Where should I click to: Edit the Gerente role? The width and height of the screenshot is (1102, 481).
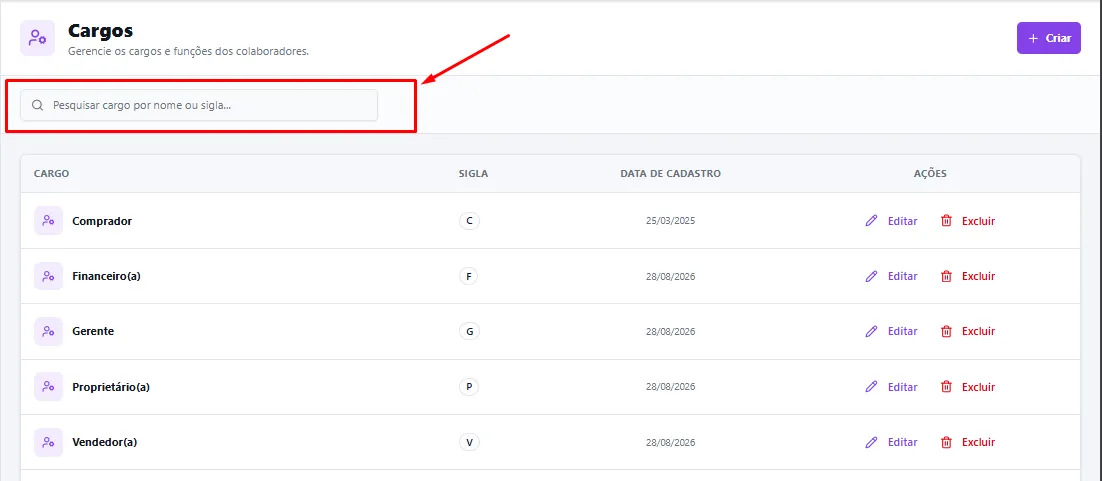(891, 331)
